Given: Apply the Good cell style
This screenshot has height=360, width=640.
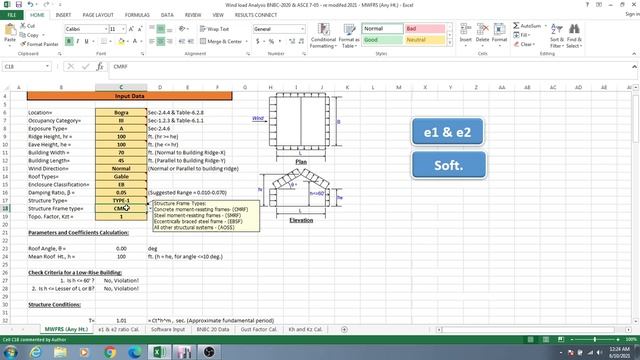Looking at the screenshot, I should tap(382, 40).
